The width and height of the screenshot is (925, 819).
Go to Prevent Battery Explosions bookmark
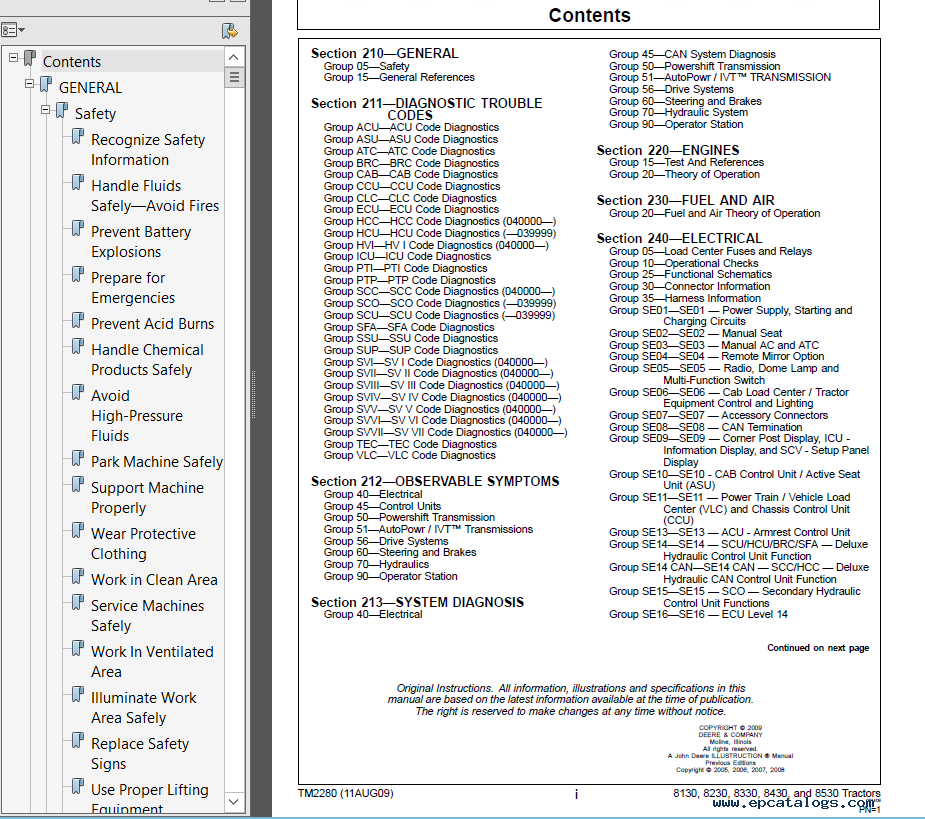[141, 242]
